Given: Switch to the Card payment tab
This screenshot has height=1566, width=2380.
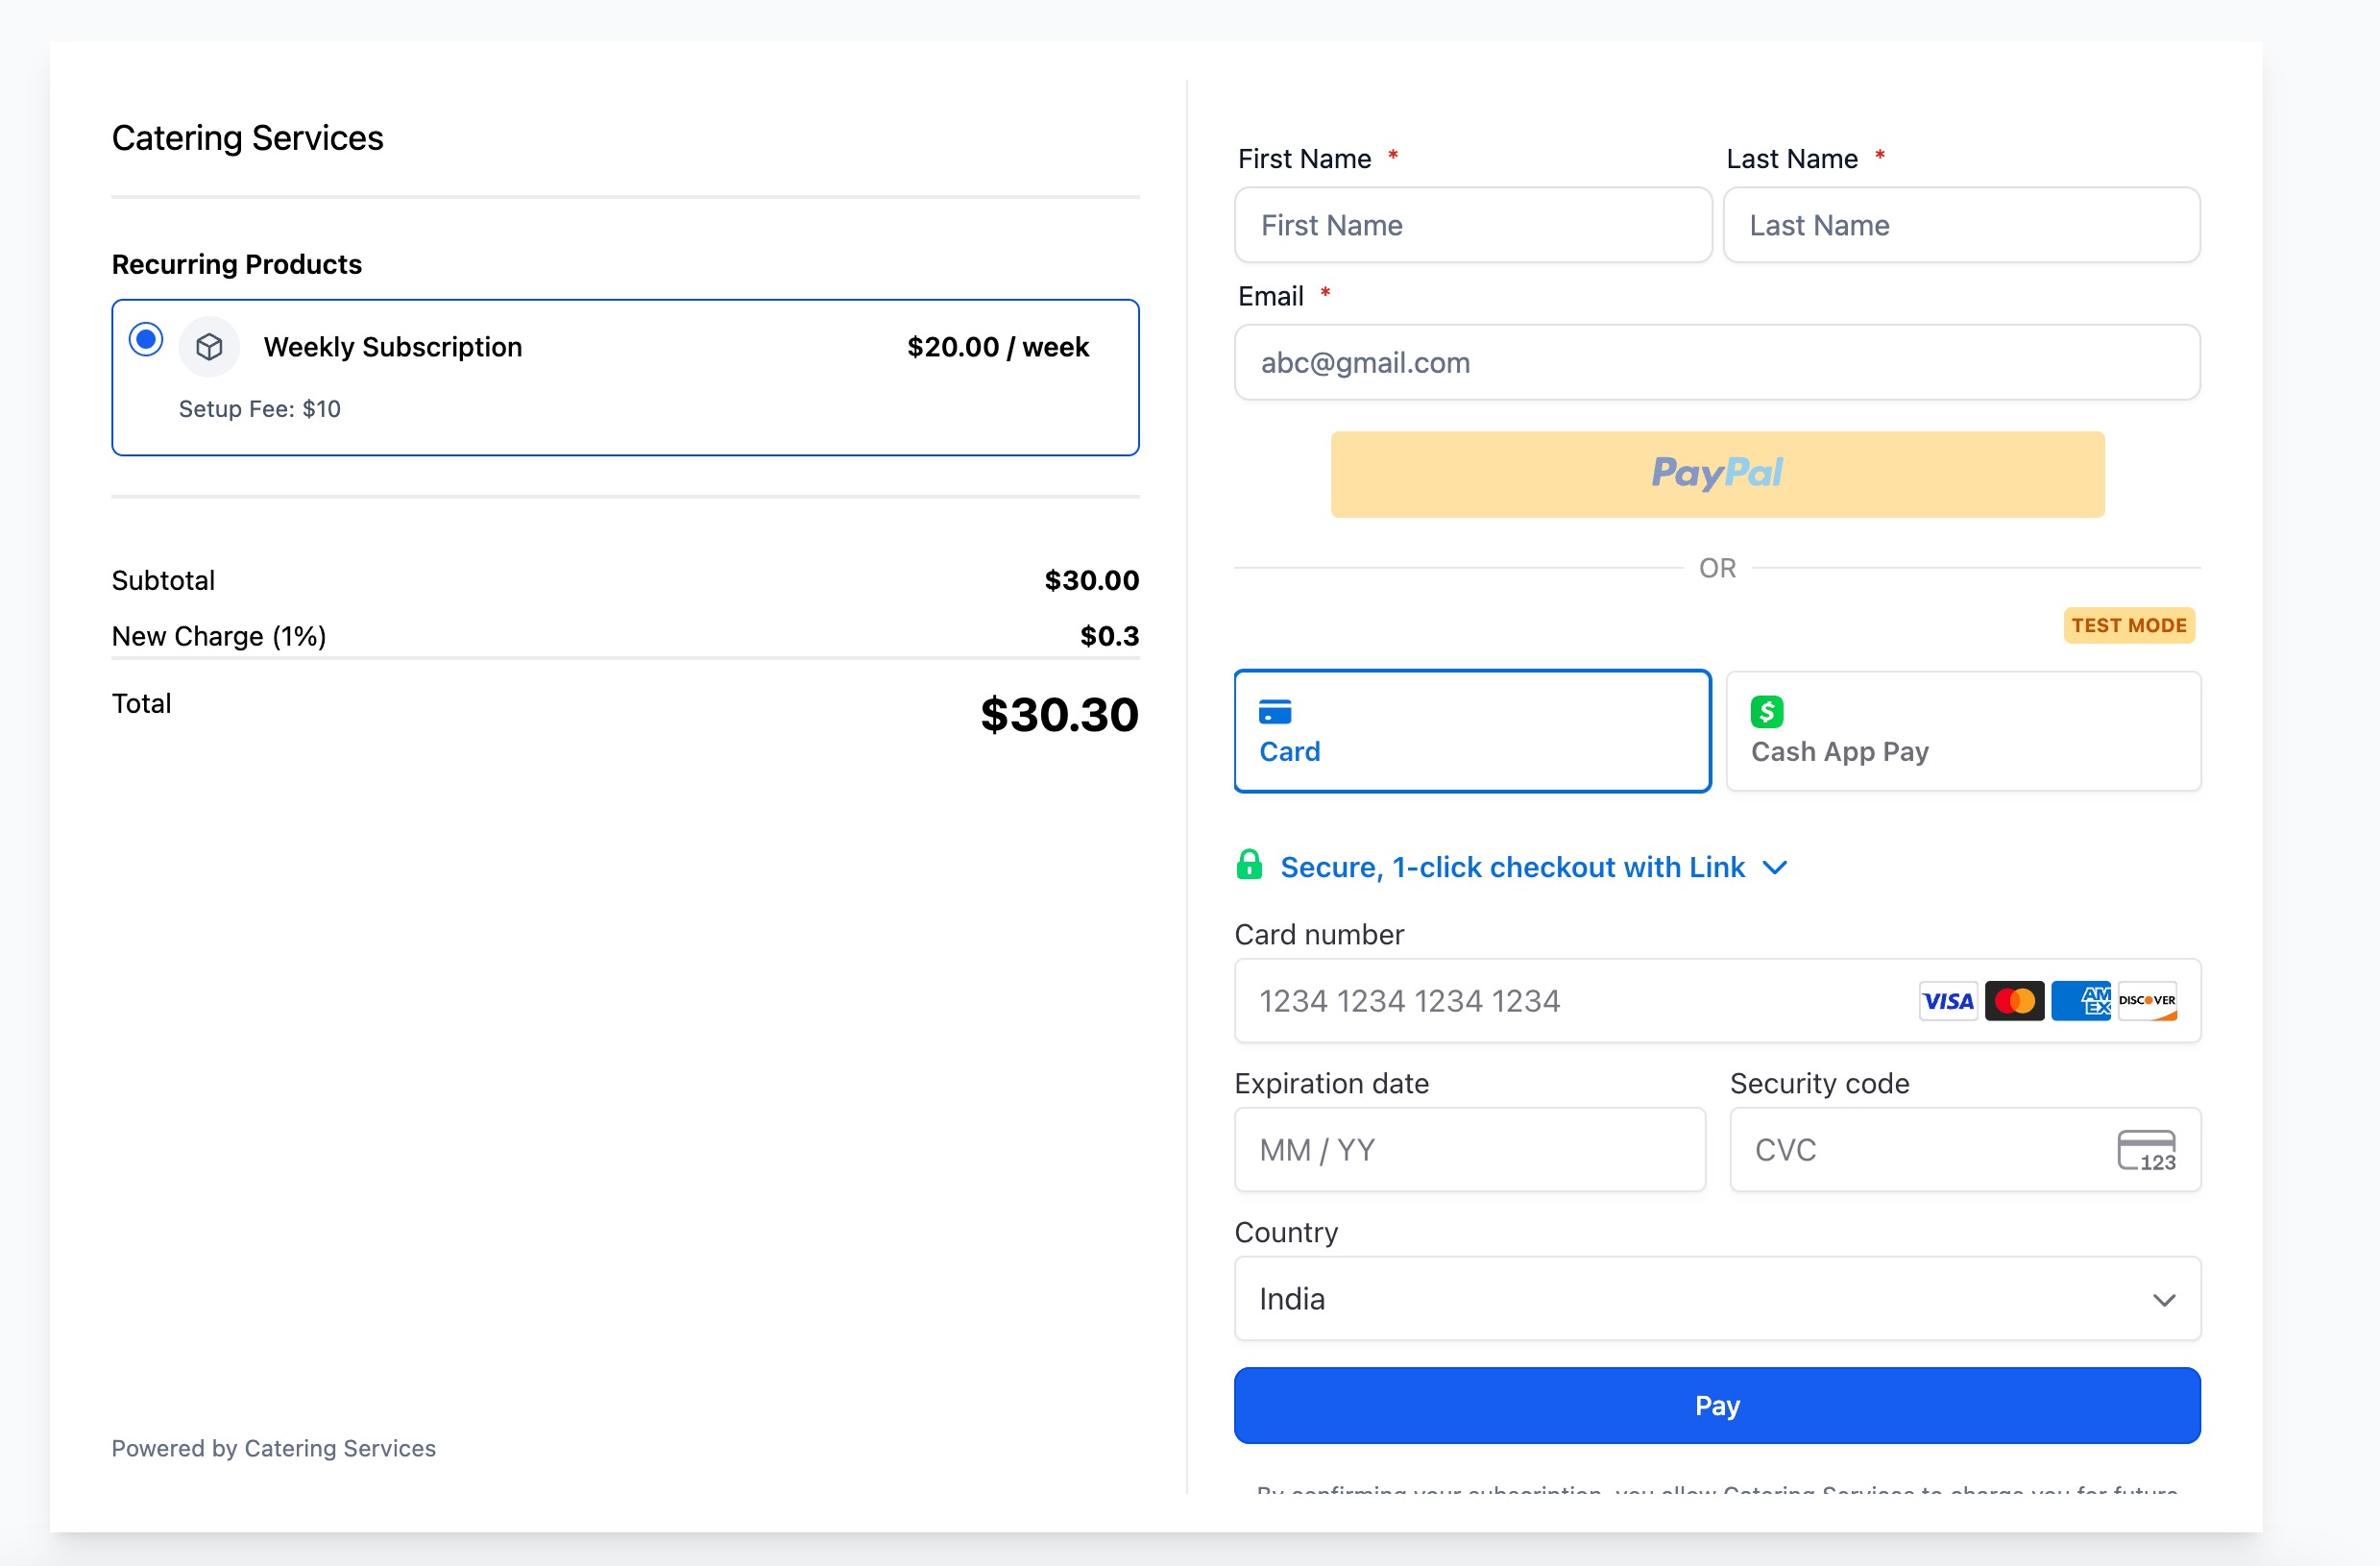Looking at the screenshot, I should (x=1472, y=731).
